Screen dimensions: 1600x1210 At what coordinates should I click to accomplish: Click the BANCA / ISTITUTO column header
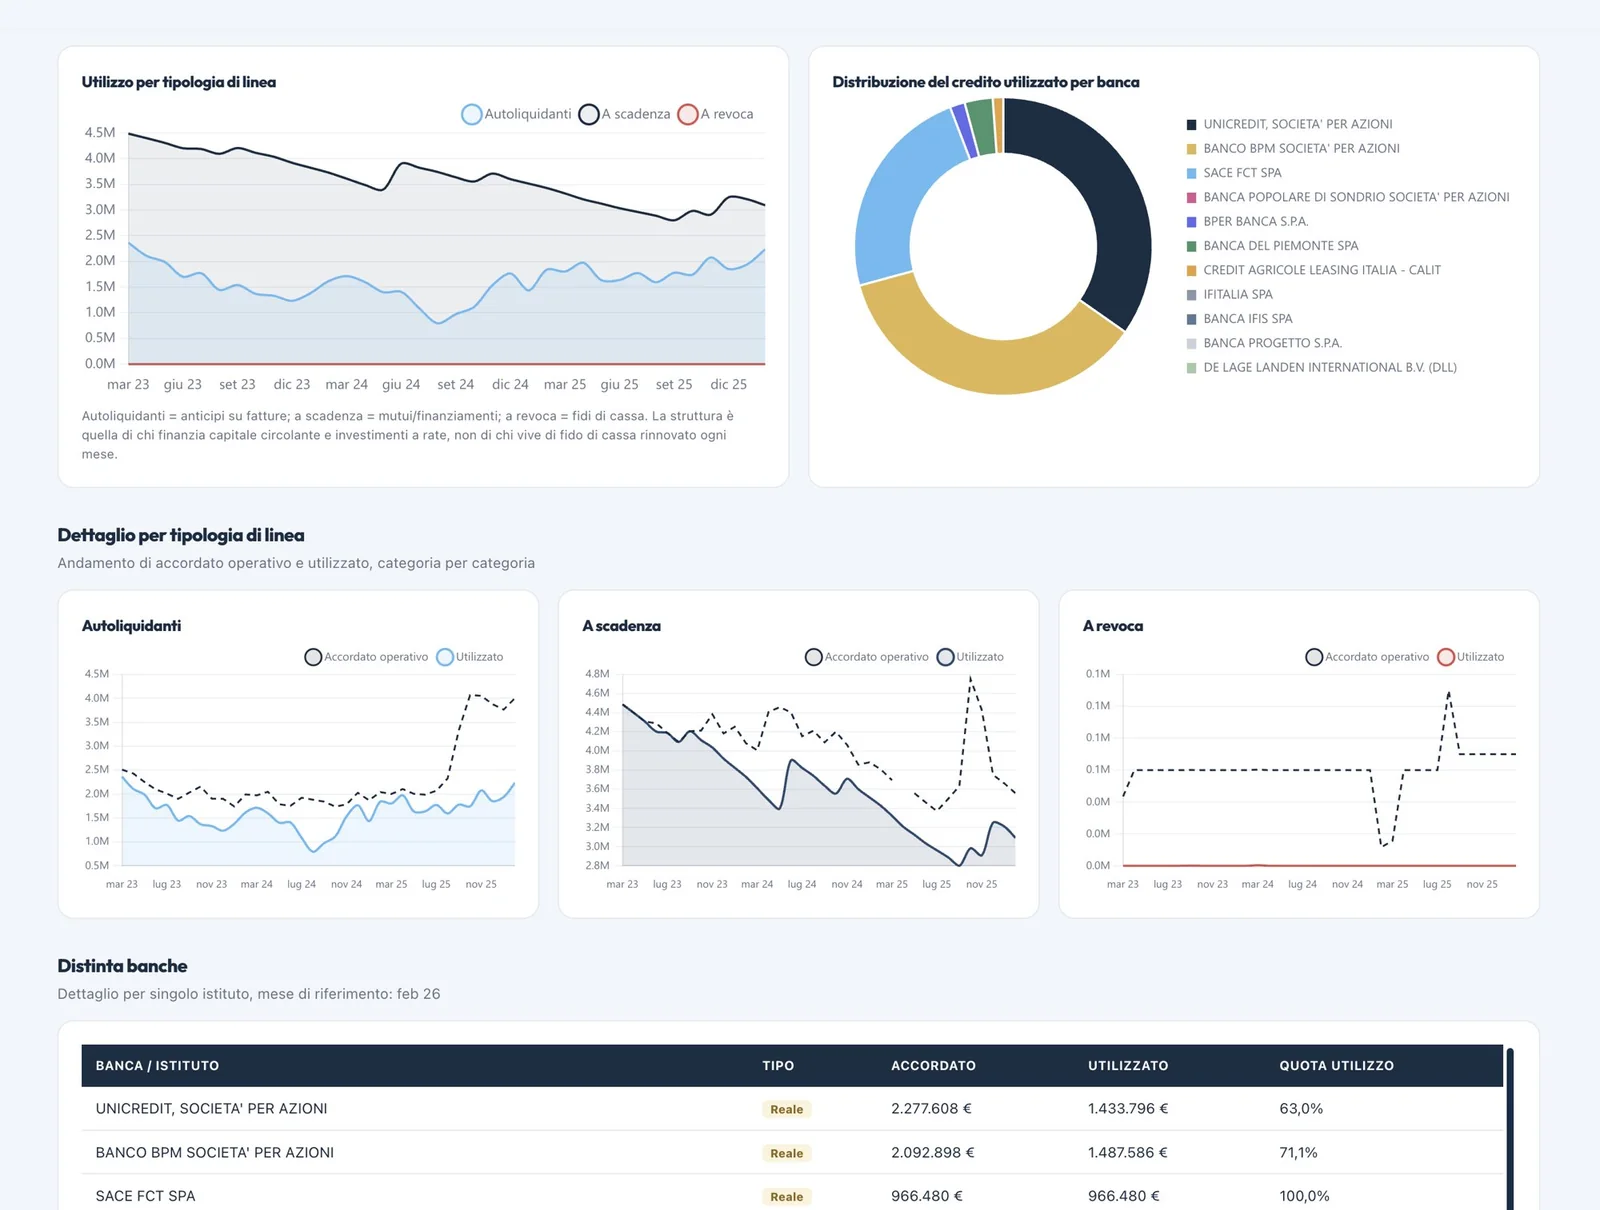[157, 1066]
